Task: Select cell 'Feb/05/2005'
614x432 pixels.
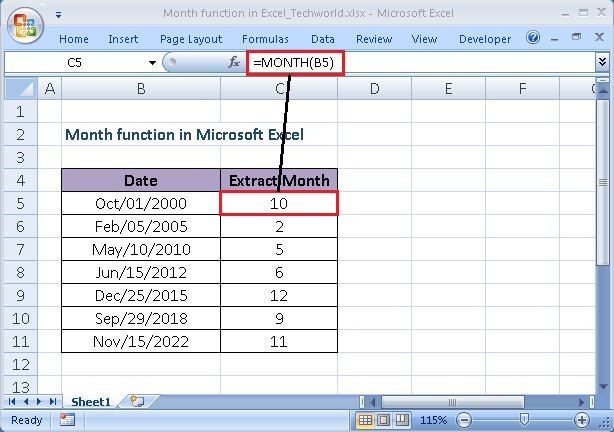Action: [141, 226]
